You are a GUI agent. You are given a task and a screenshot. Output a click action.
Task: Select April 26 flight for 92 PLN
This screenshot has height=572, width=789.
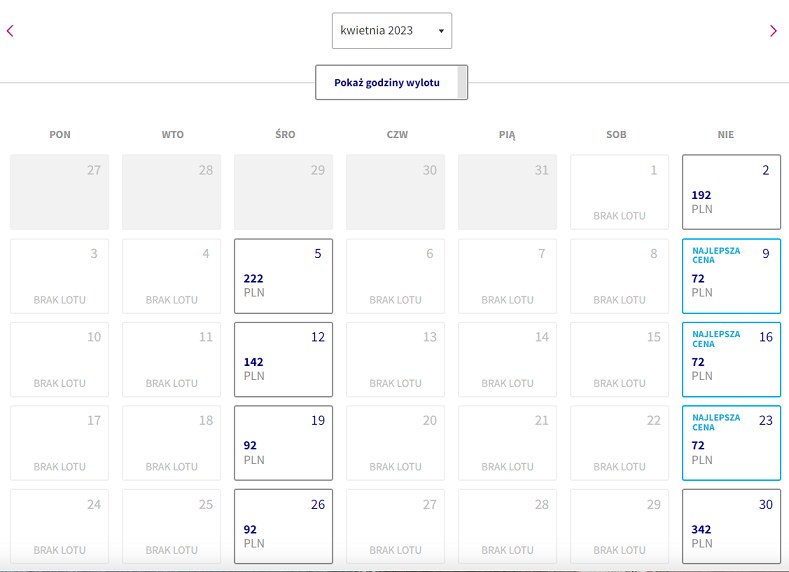(x=283, y=527)
